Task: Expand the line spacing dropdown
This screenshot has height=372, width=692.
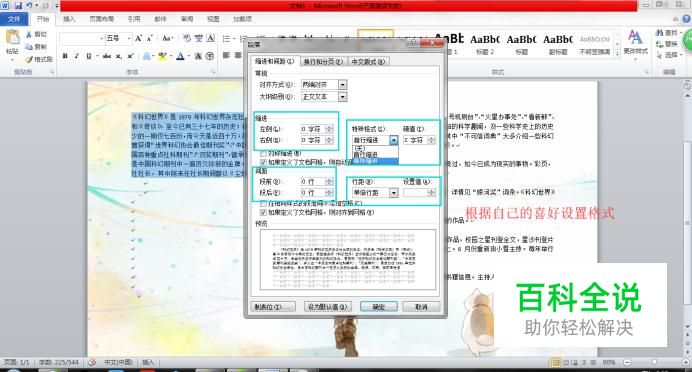Action: [x=393, y=193]
